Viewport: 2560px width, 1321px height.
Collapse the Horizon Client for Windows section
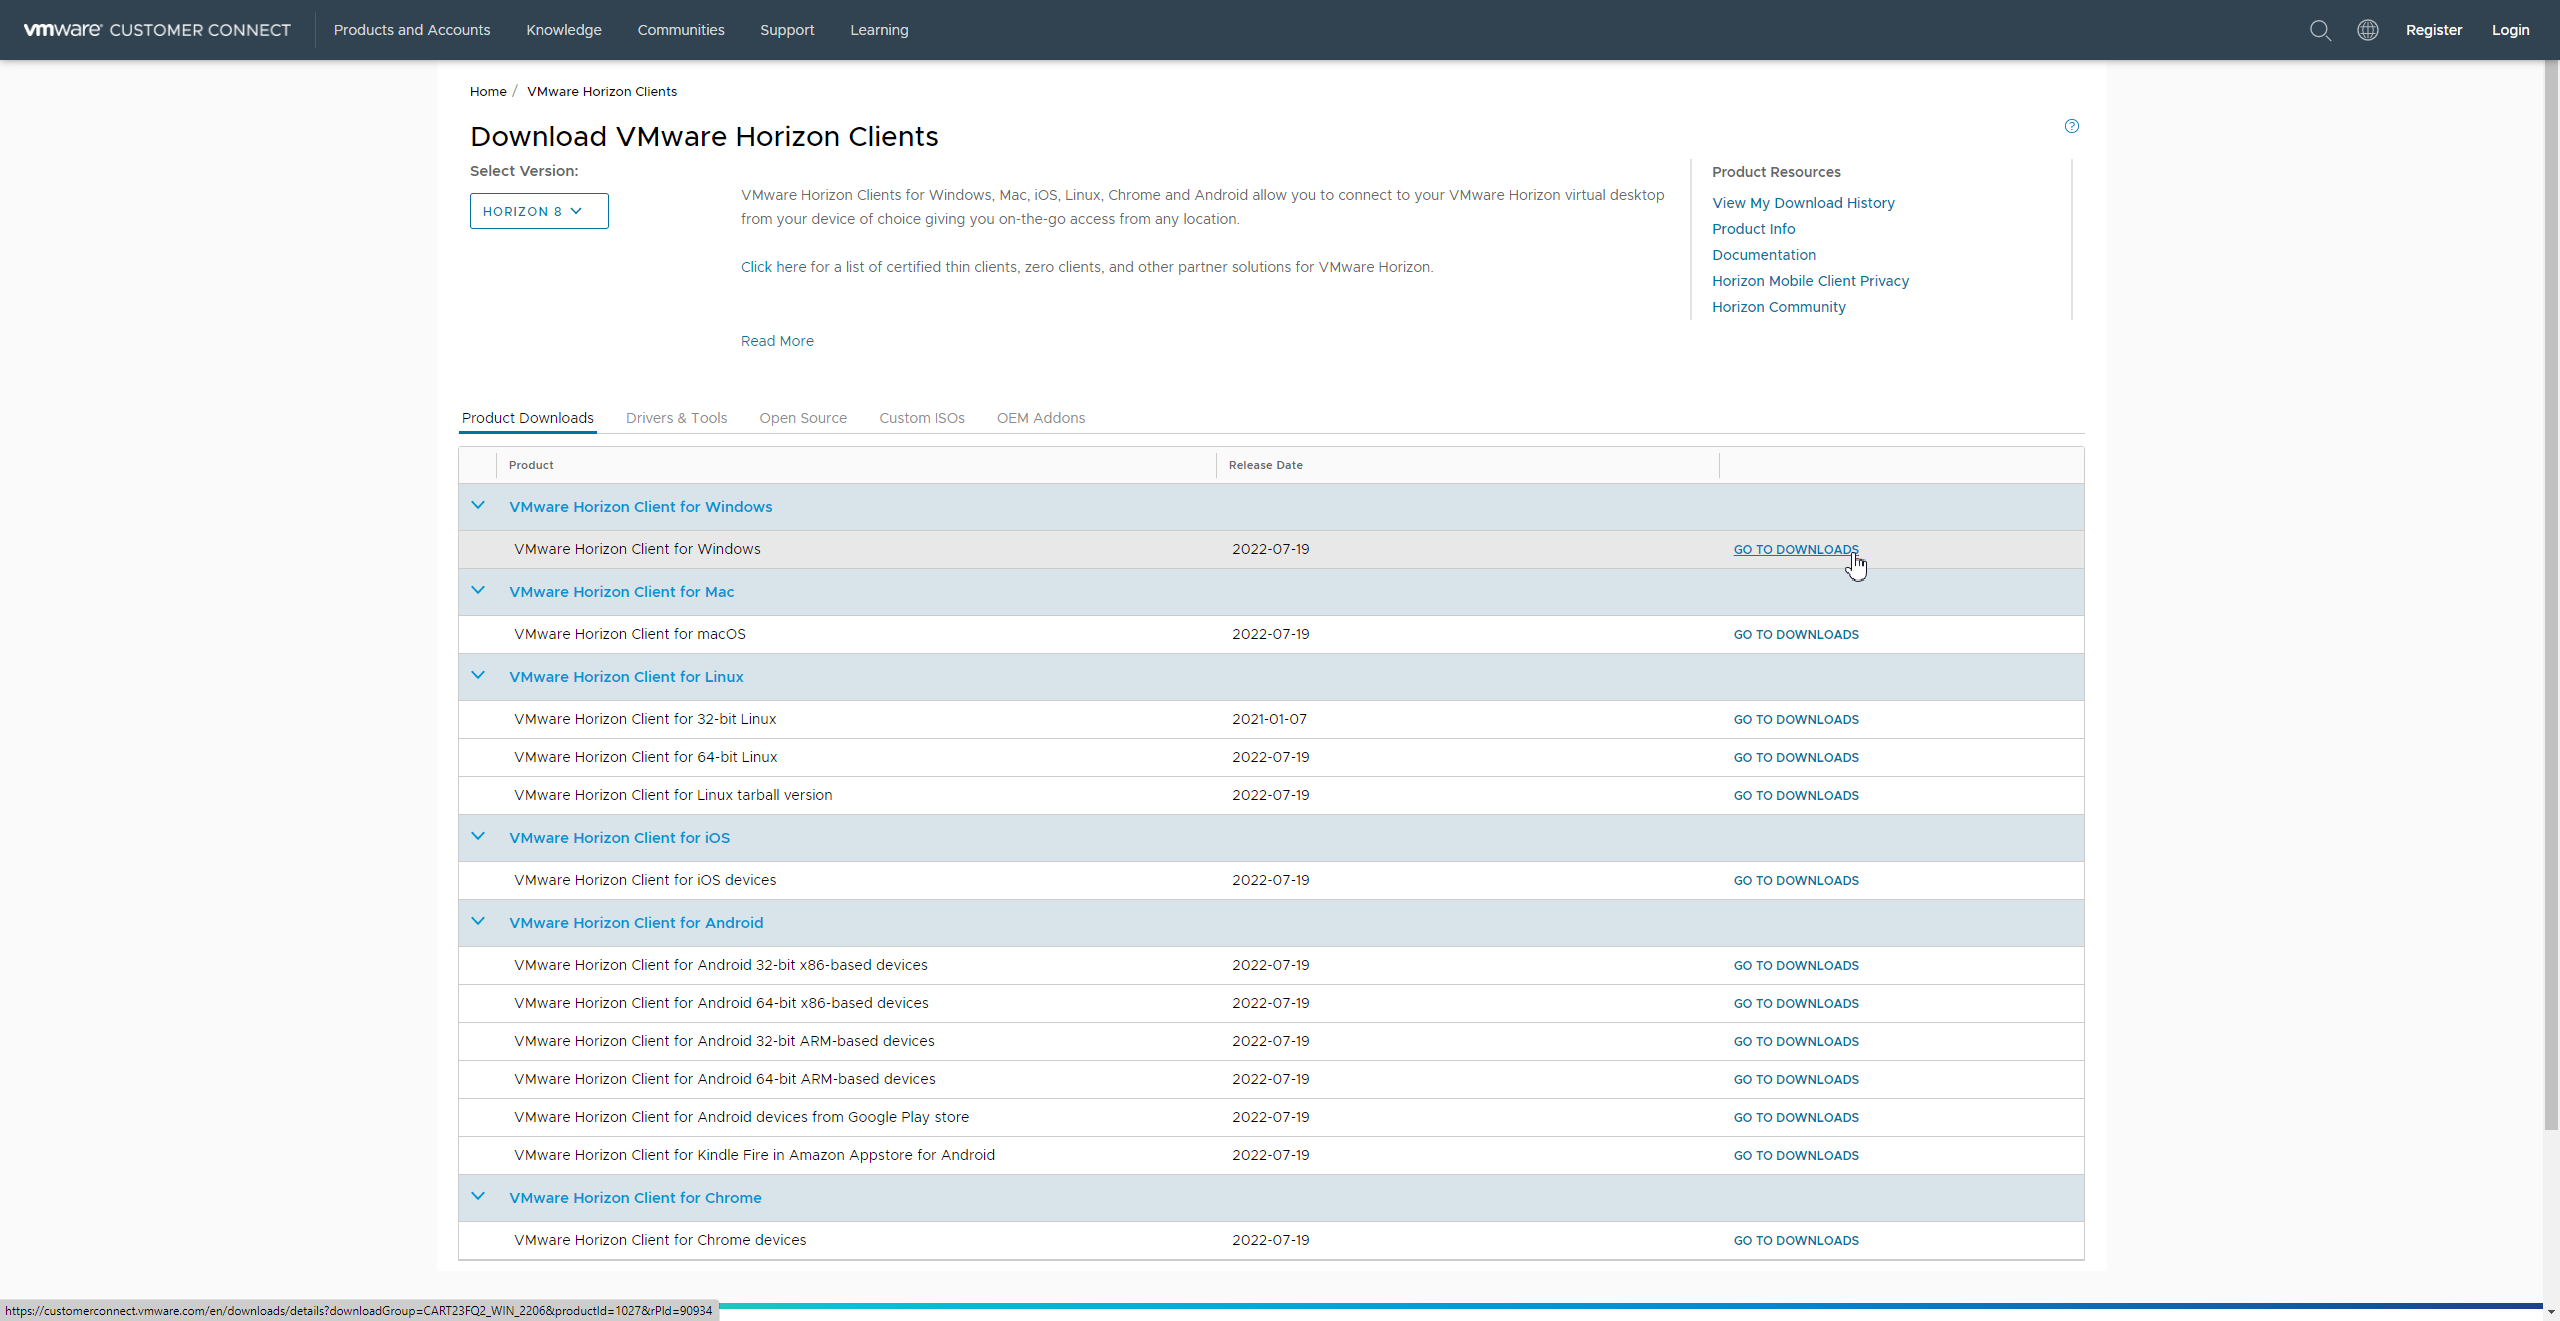[x=478, y=506]
